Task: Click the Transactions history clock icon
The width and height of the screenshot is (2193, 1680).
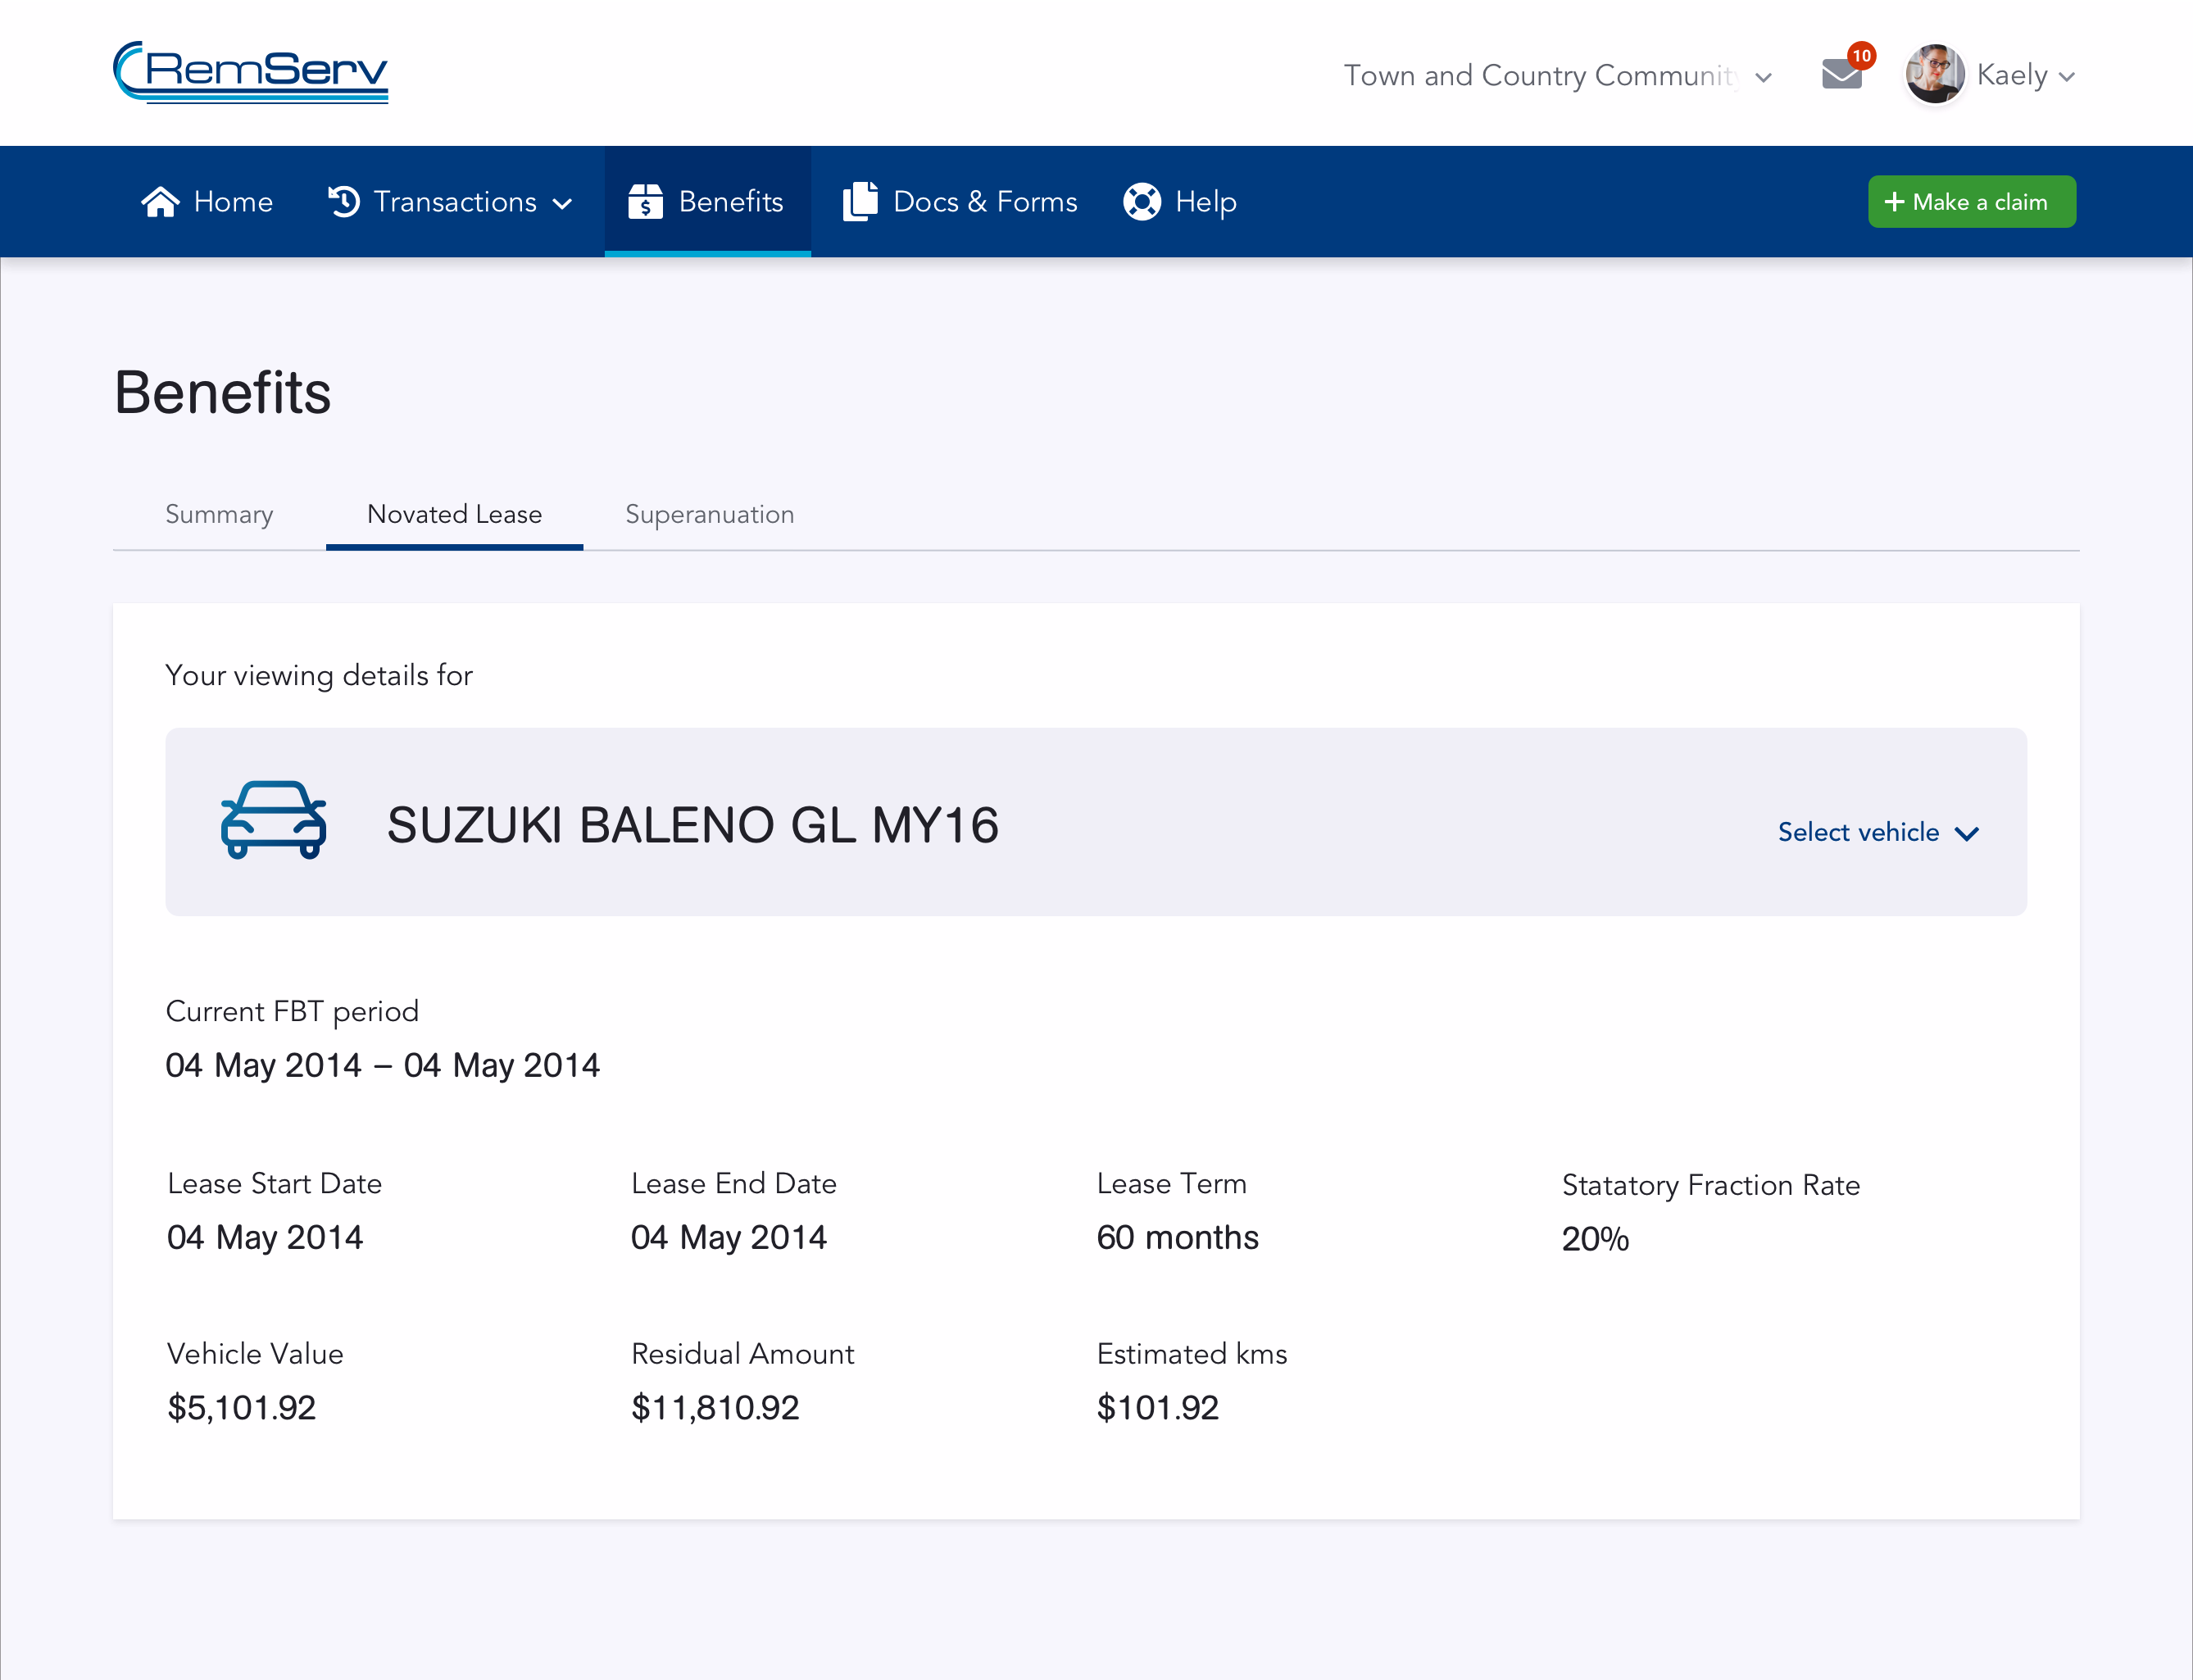Action: pyautogui.click(x=344, y=202)
